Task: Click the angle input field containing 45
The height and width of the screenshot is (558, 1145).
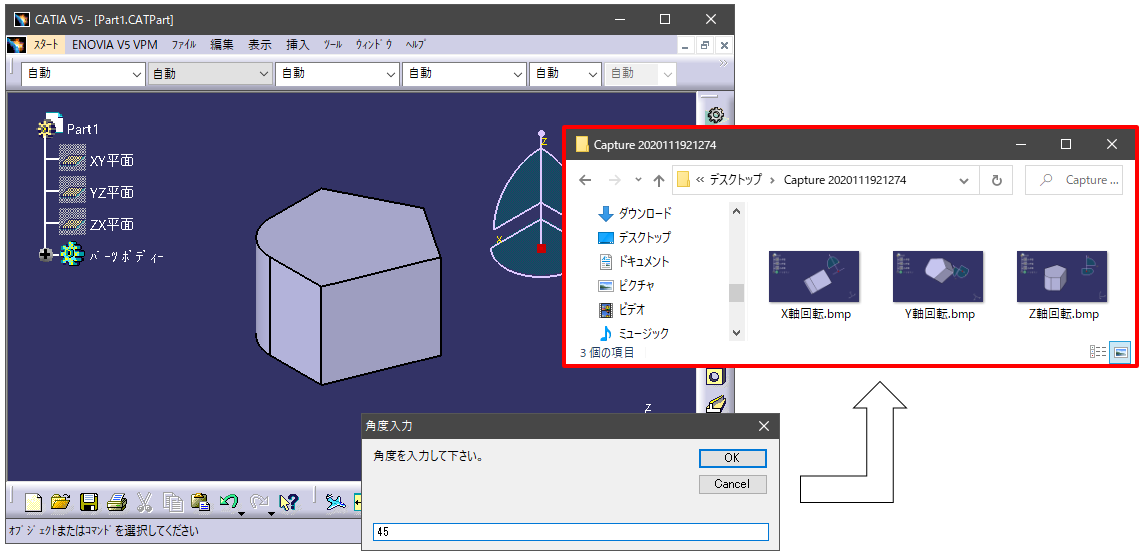Action: point(570,532)
